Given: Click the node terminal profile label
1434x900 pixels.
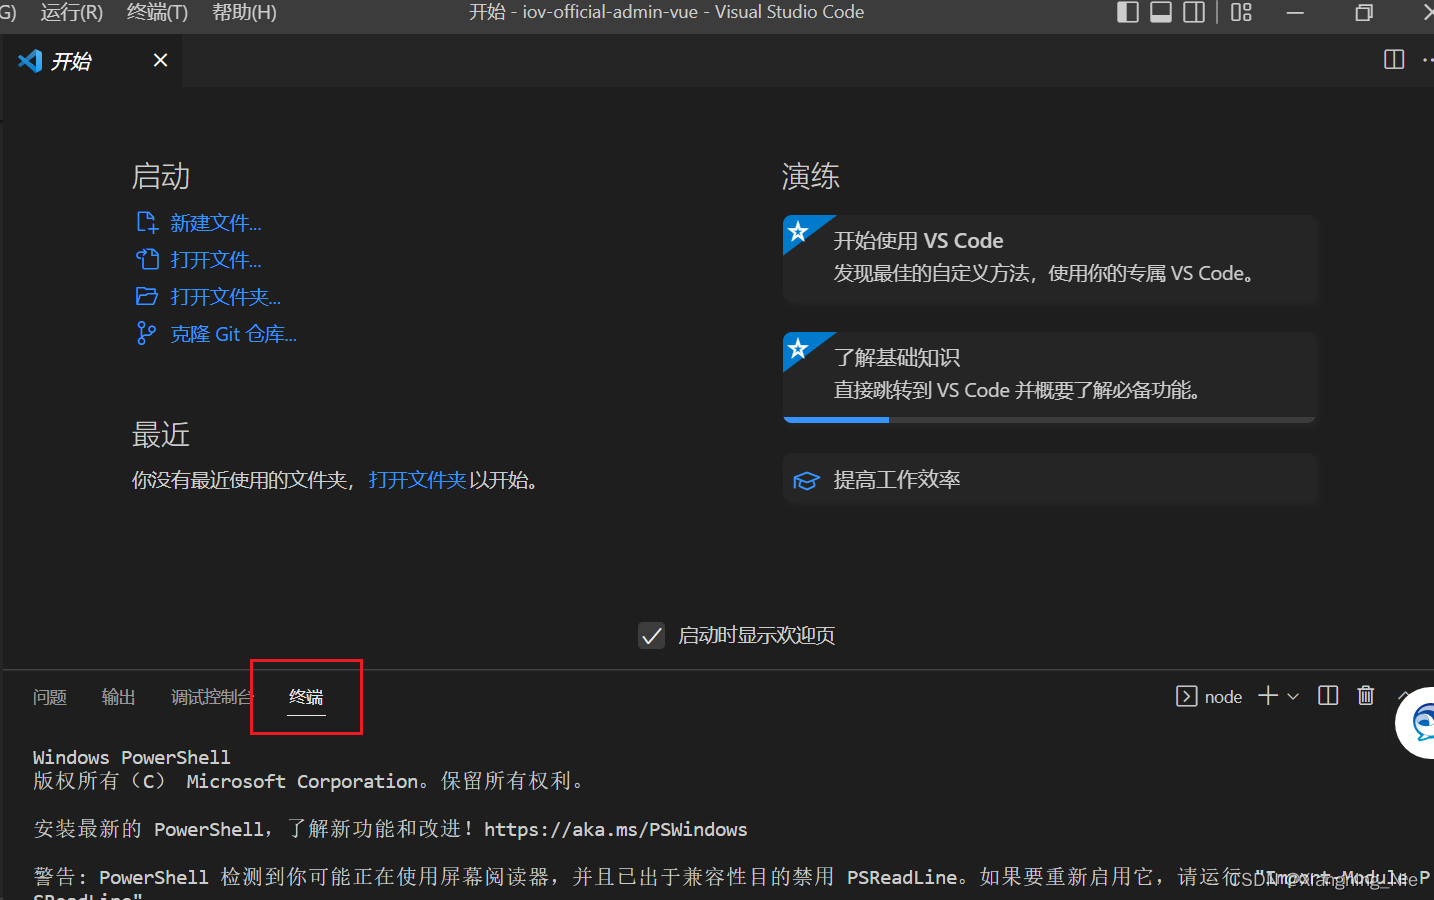Looking at the screenshot, I should pyautogui.click(x=1223, y=697).
